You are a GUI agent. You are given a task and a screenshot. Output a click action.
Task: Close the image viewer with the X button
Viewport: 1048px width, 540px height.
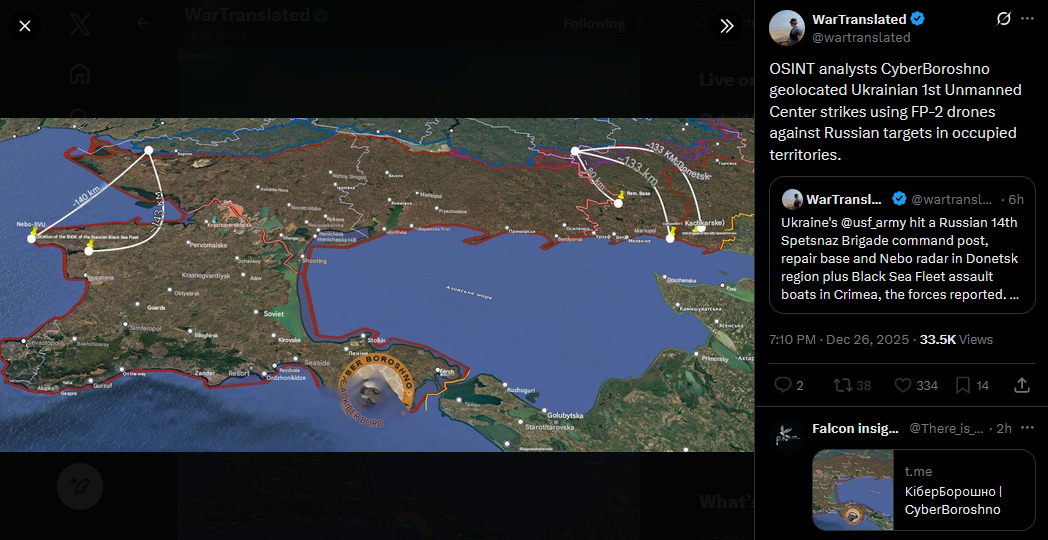click(x=25, y=26)
